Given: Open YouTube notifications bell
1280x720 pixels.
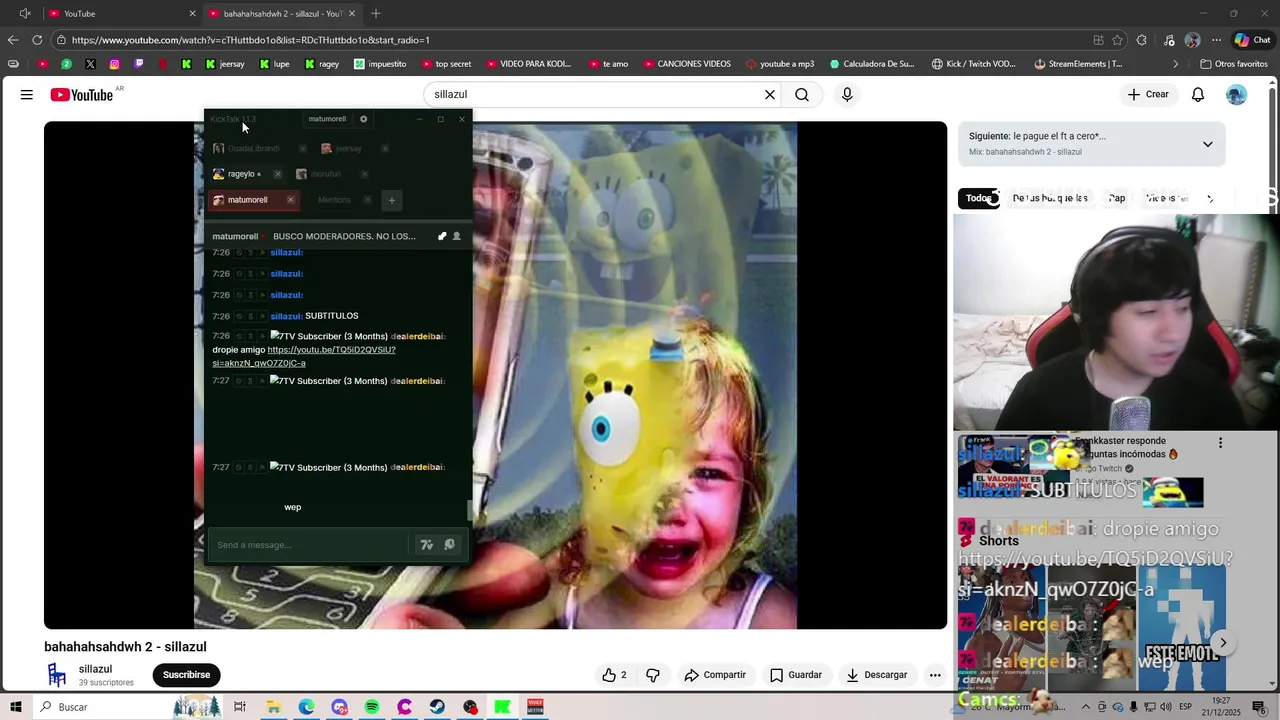Looking at the screenshot, I should 1198,95.
